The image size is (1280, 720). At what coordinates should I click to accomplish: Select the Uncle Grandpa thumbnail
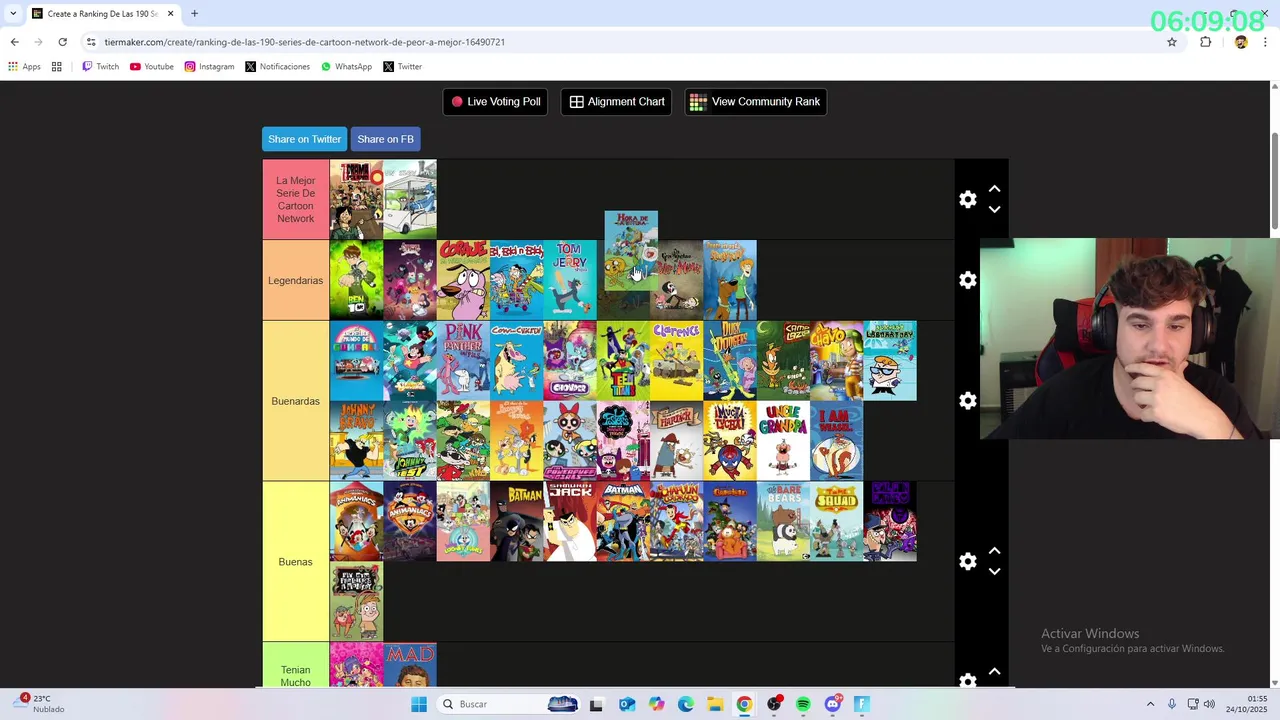coord(784,441)
